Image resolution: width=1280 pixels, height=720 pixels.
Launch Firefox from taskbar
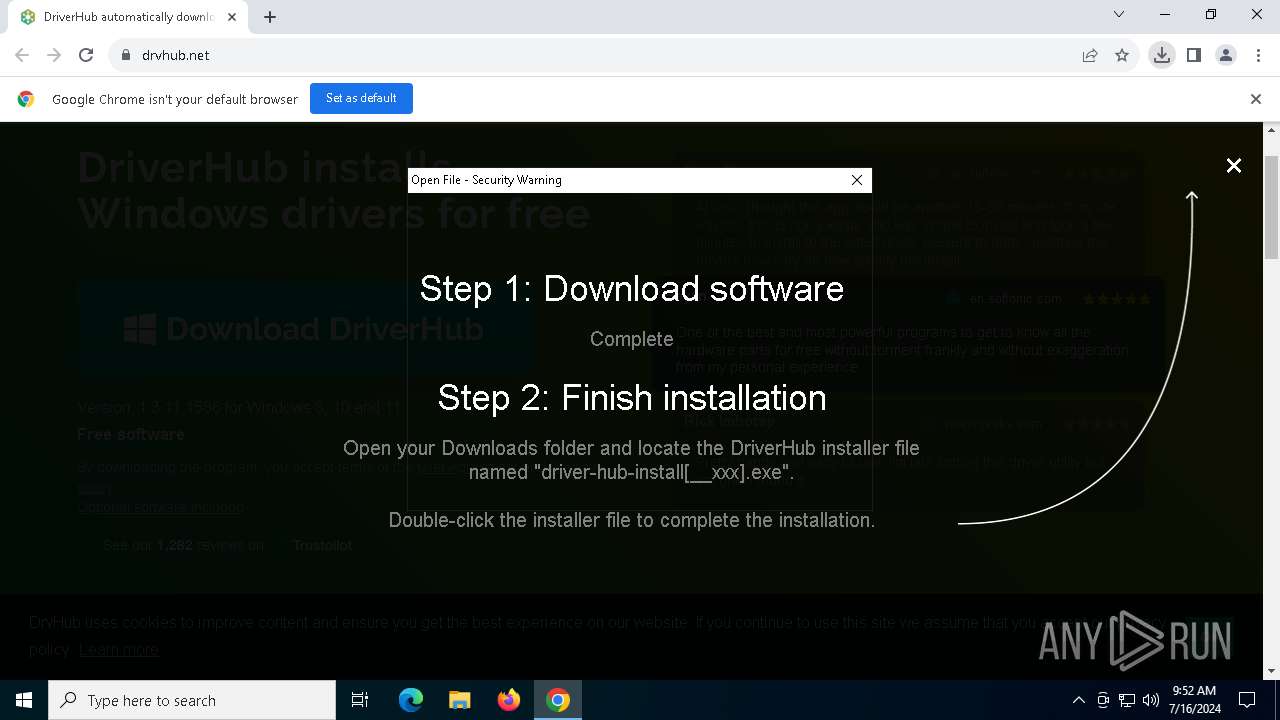point(509,700)
